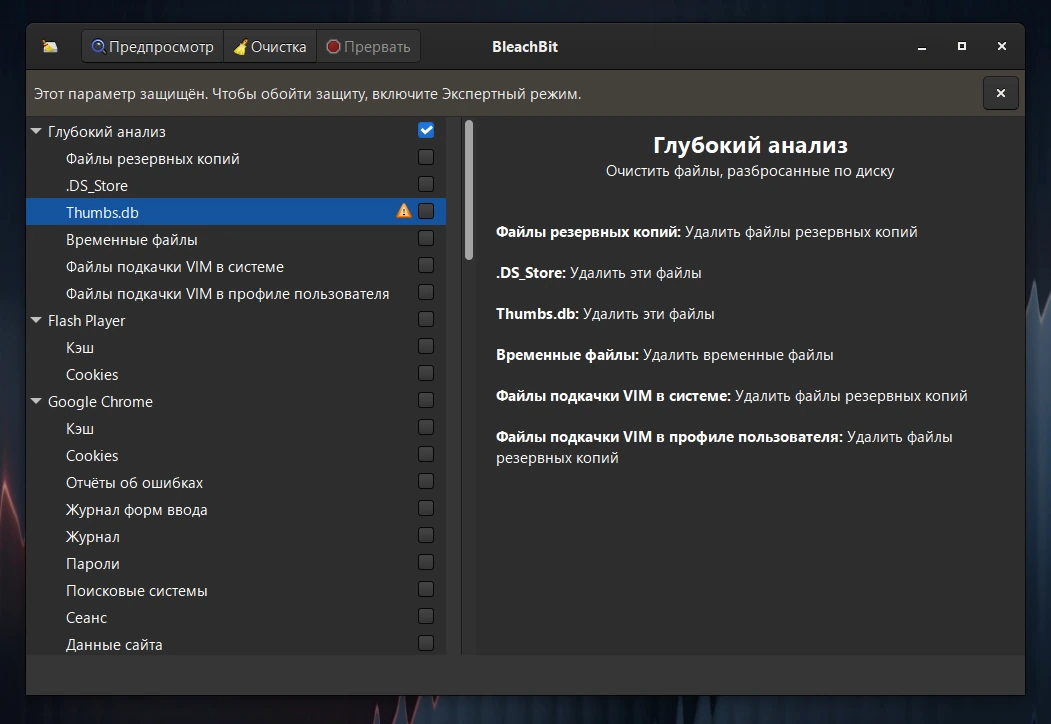Select Файлы подкачки VIM в системе row
This screenshot has height=724, width=1051.
(236, 266)
